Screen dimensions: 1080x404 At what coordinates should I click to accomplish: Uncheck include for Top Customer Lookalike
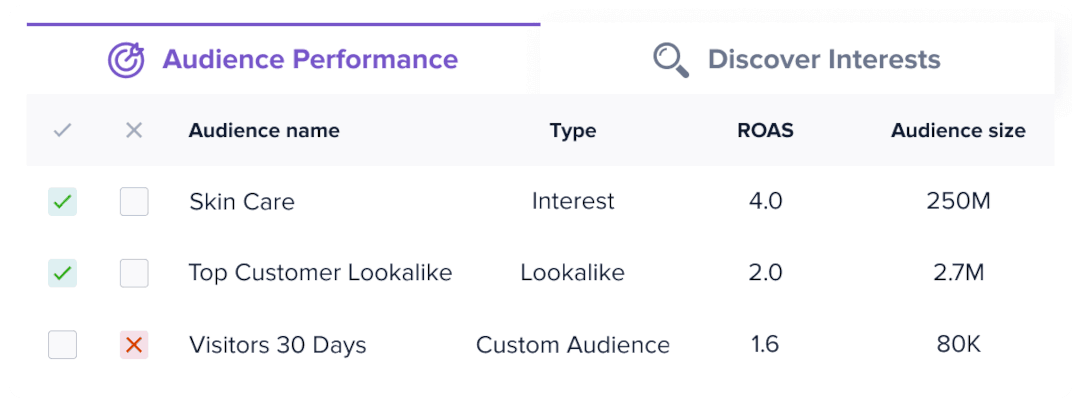[63, 273]
